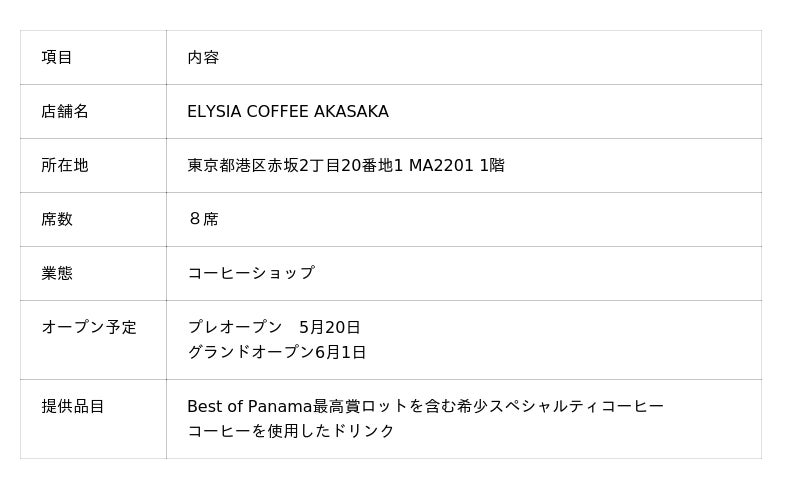800x489 pixels.
Task: Select the オープン予定 row label
Action: click(89, 327)
